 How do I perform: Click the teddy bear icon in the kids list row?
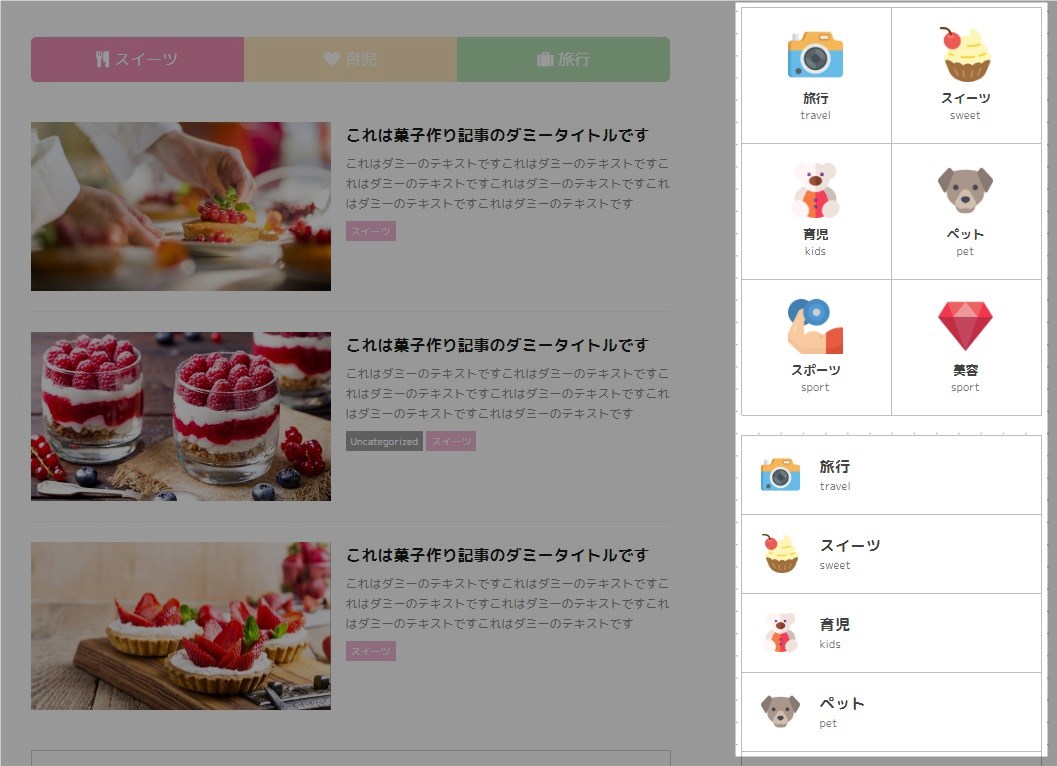(x=781, y=632)
